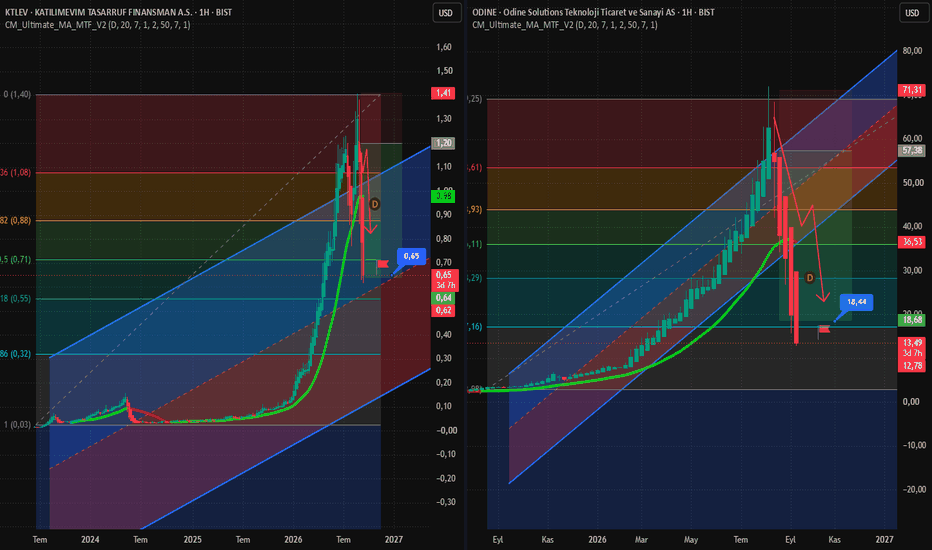Click the 80,00 price scale value

click(912, 51)
